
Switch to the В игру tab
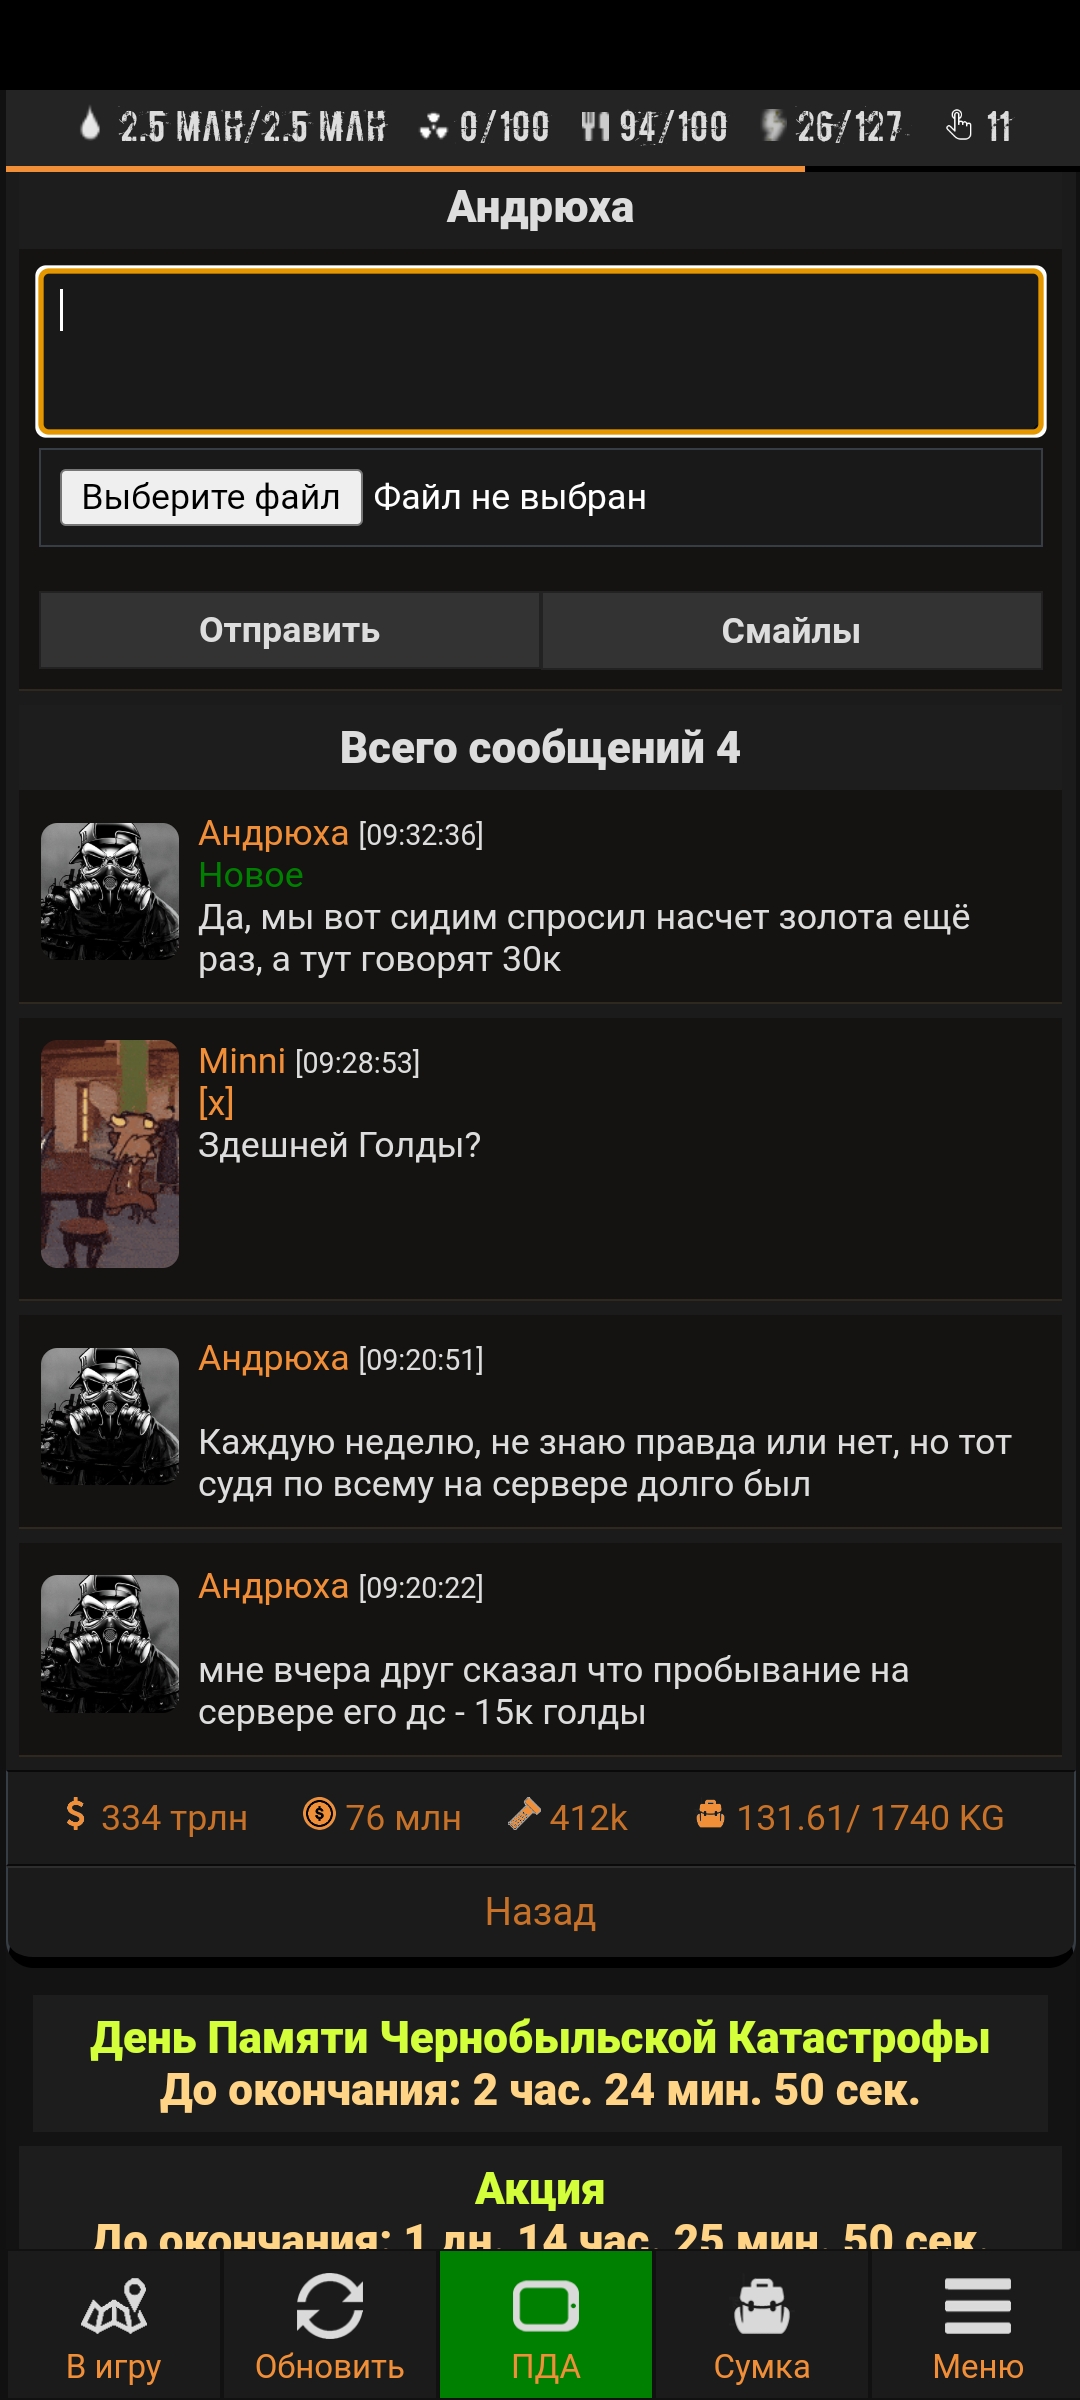tap(113, 2325)
